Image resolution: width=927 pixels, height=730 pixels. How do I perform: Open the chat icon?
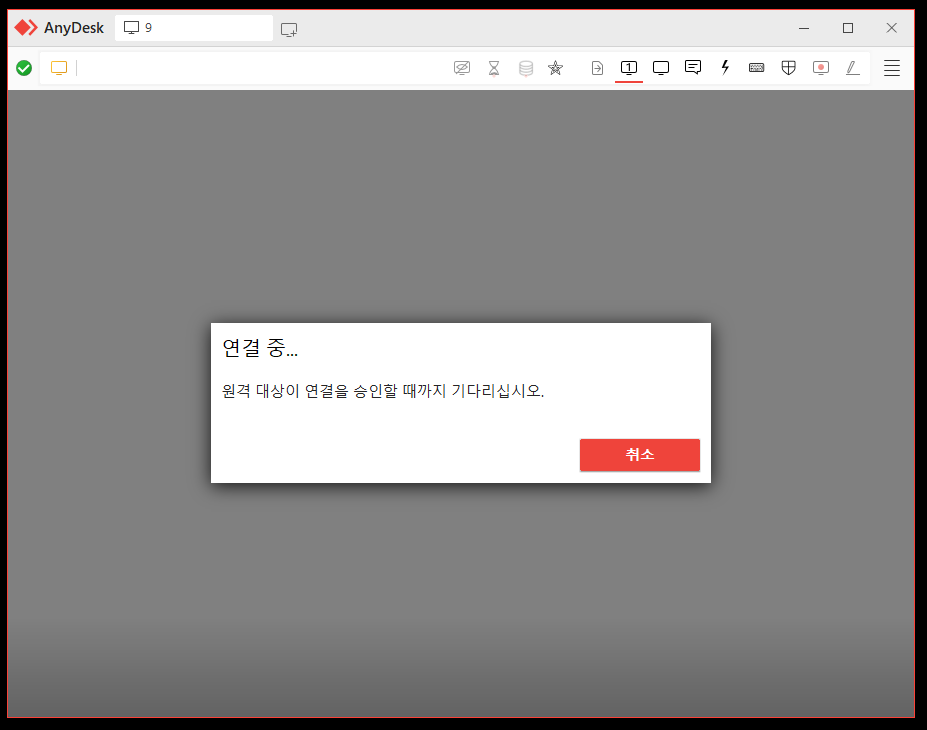693,67
